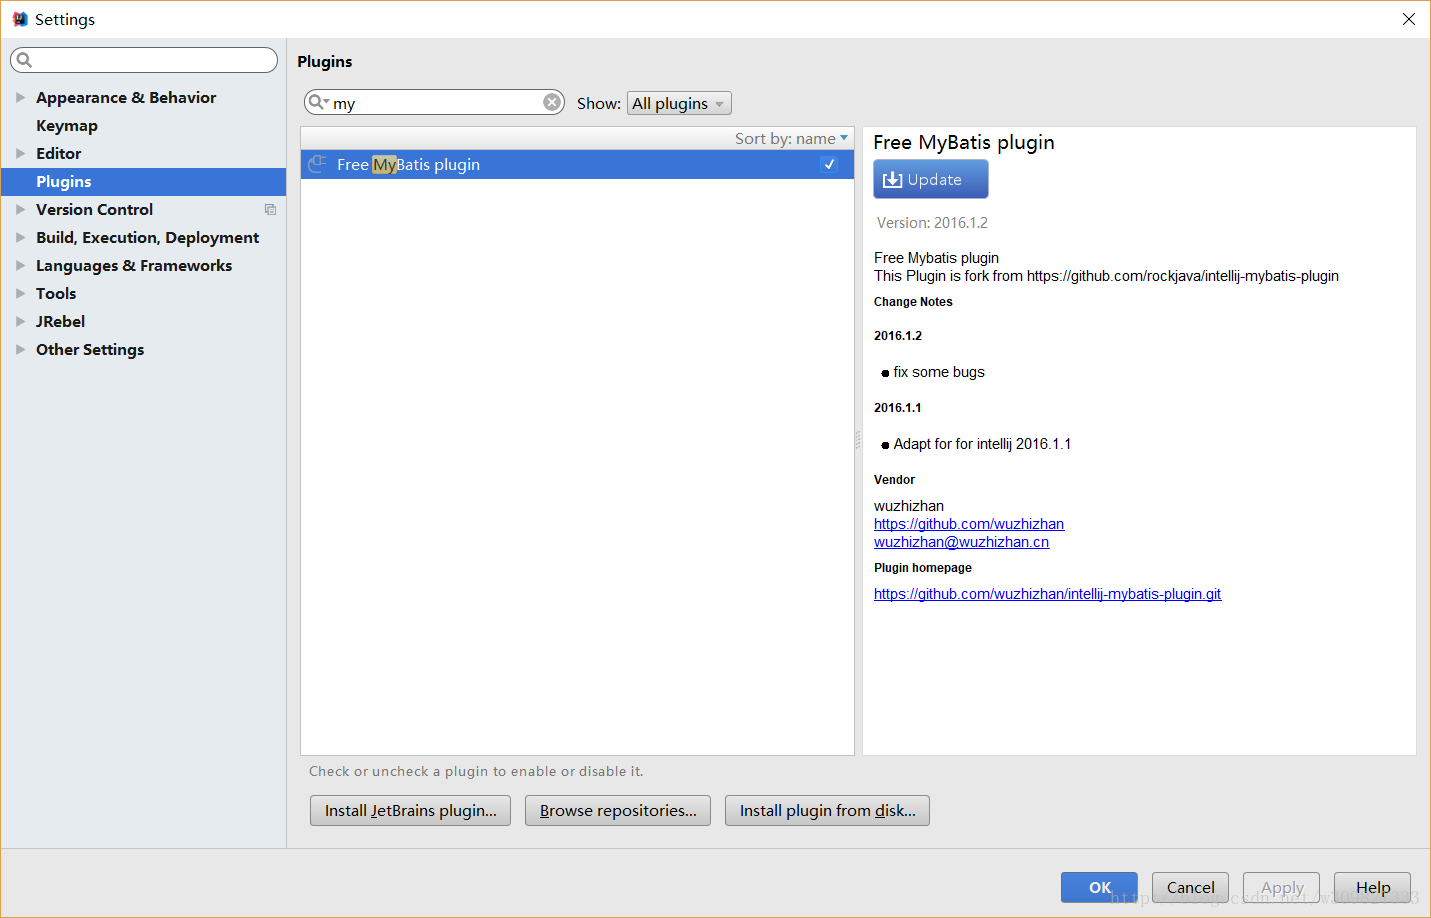Select the Free MyBatis plugin row
The width and height of the screenshot is (1431, 918).
[577, 164]
